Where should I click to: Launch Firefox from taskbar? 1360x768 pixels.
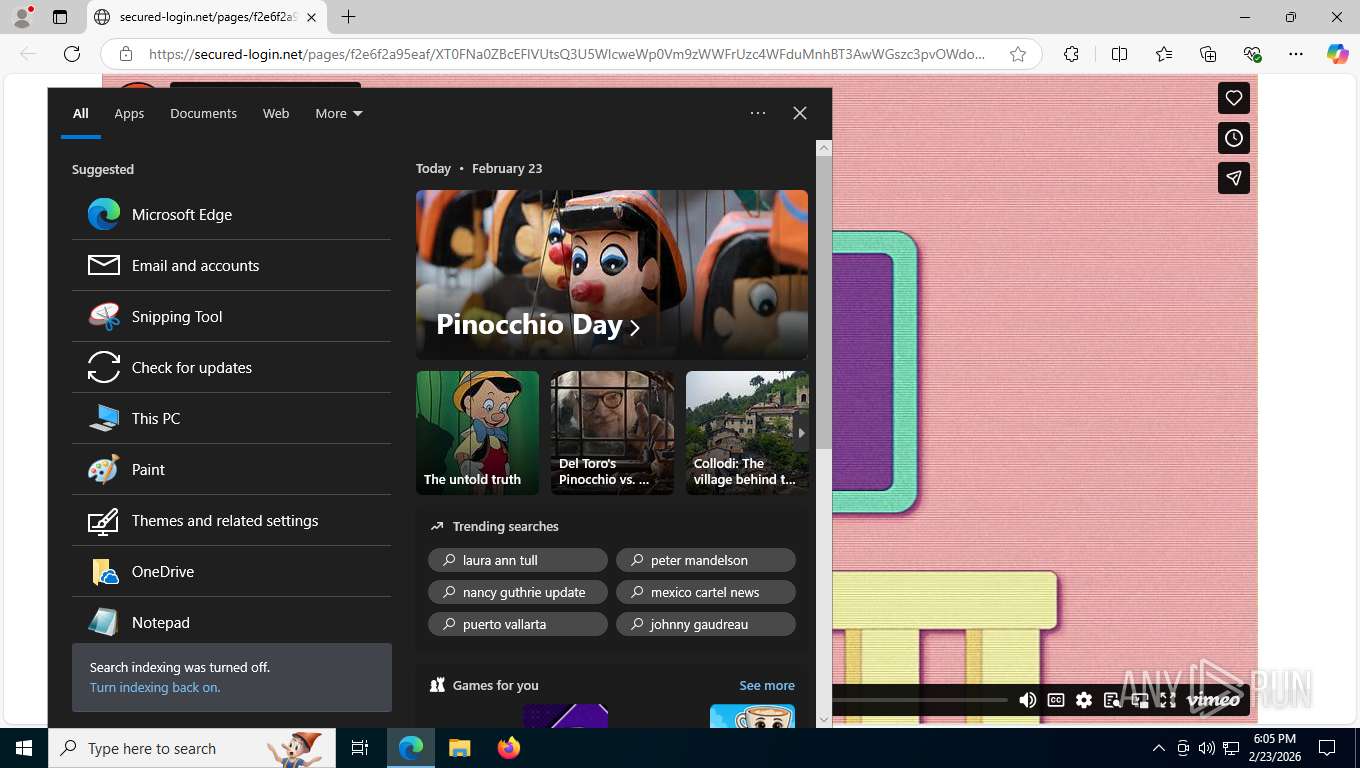pyautogui.click(x=509, y=748)
